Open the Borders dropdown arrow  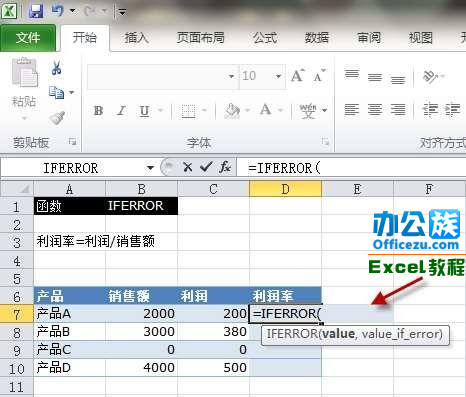[204, 110]
